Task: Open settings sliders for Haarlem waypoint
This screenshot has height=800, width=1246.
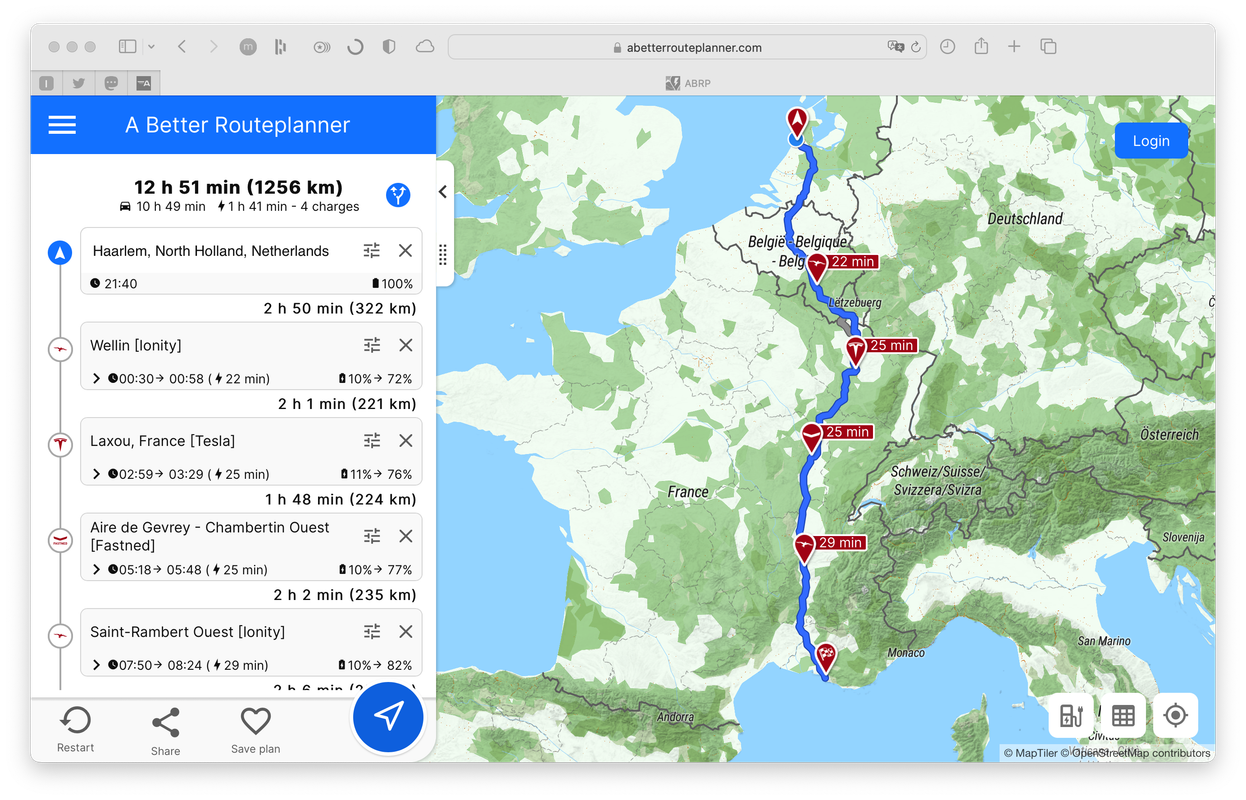Action: click(372, 251)
